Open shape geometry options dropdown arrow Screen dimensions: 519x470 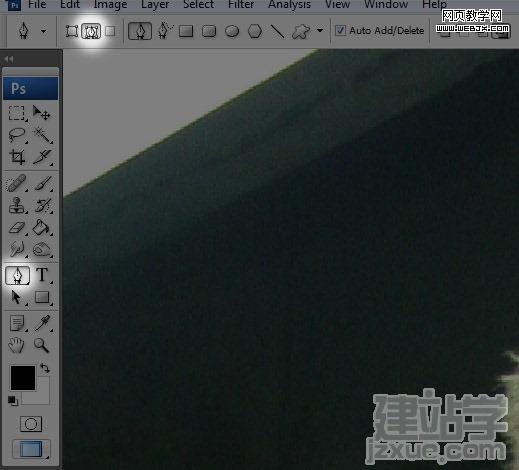(320, 31)
